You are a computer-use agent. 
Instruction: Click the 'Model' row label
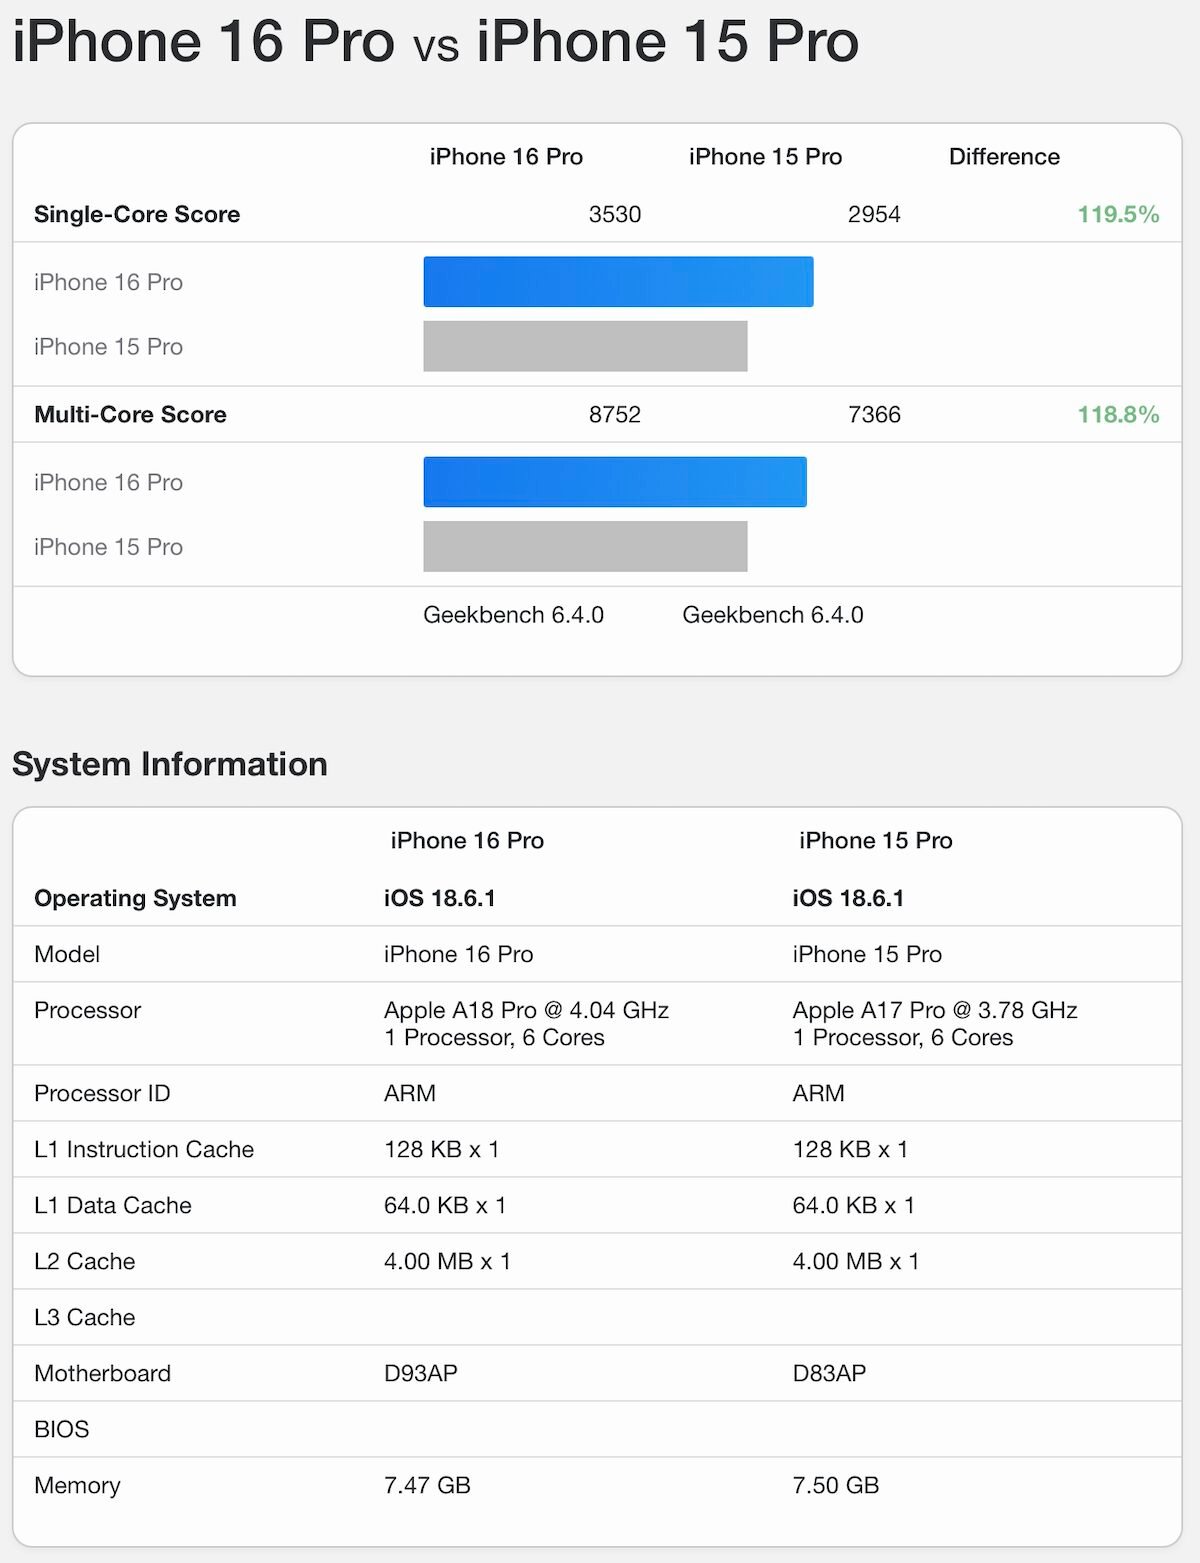click(x=67, y=954)
